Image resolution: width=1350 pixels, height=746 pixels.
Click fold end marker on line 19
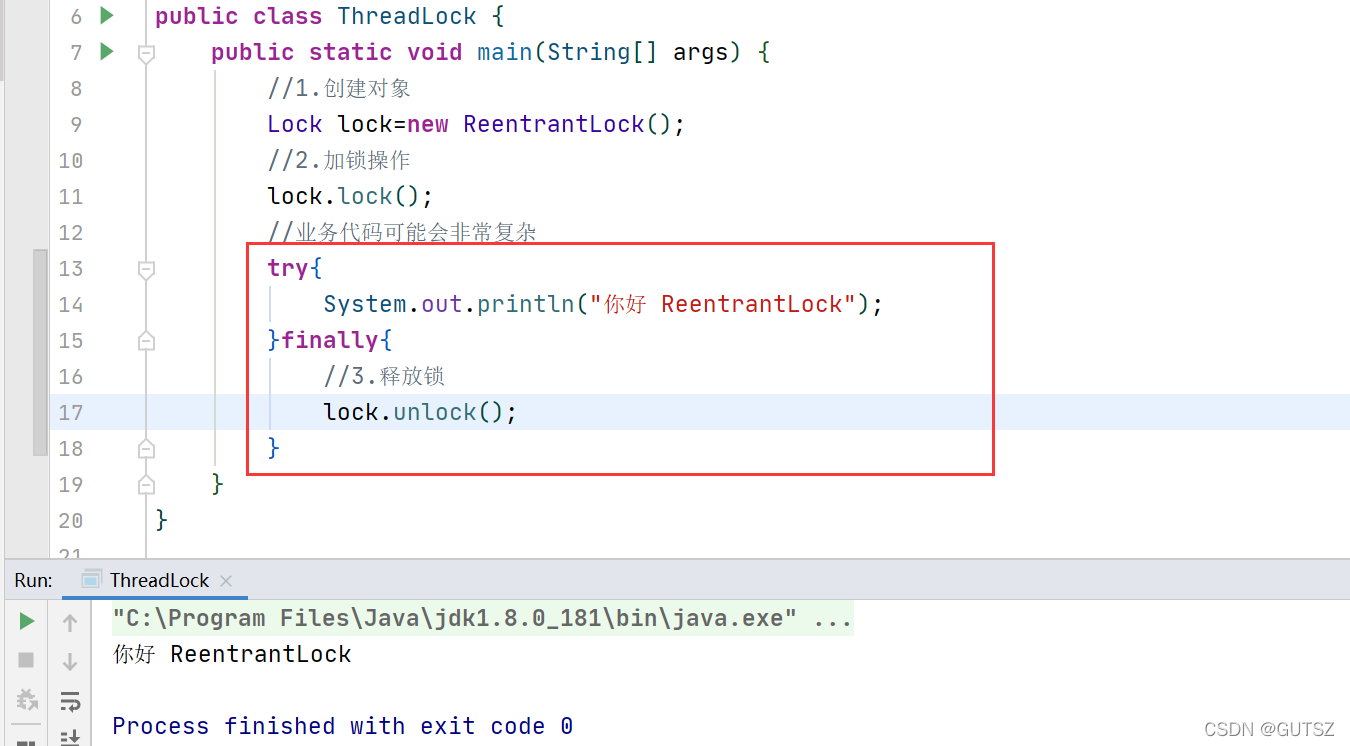click(x=146, y=484)
